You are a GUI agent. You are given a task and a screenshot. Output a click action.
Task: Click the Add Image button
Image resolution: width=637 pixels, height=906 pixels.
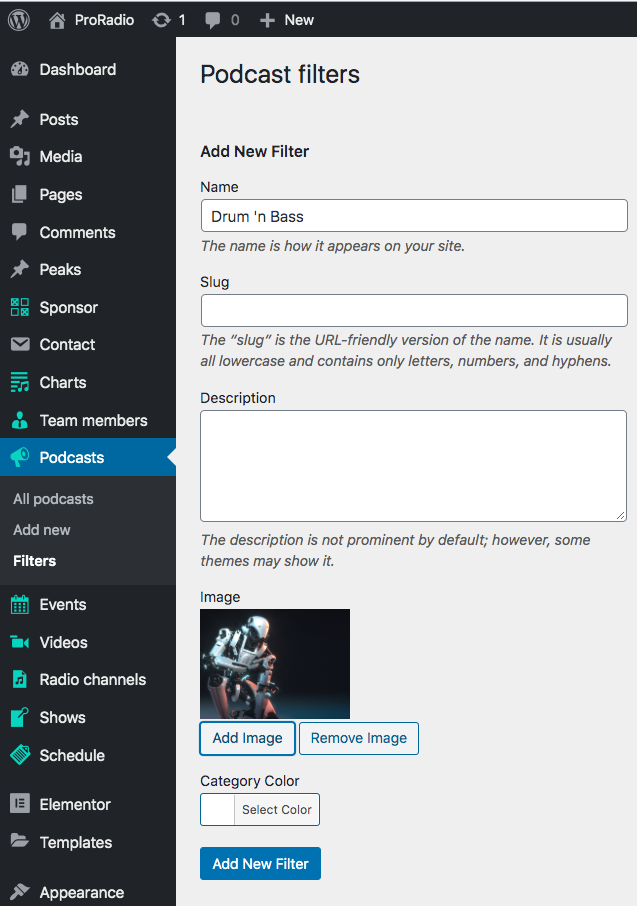click(247, 738)
